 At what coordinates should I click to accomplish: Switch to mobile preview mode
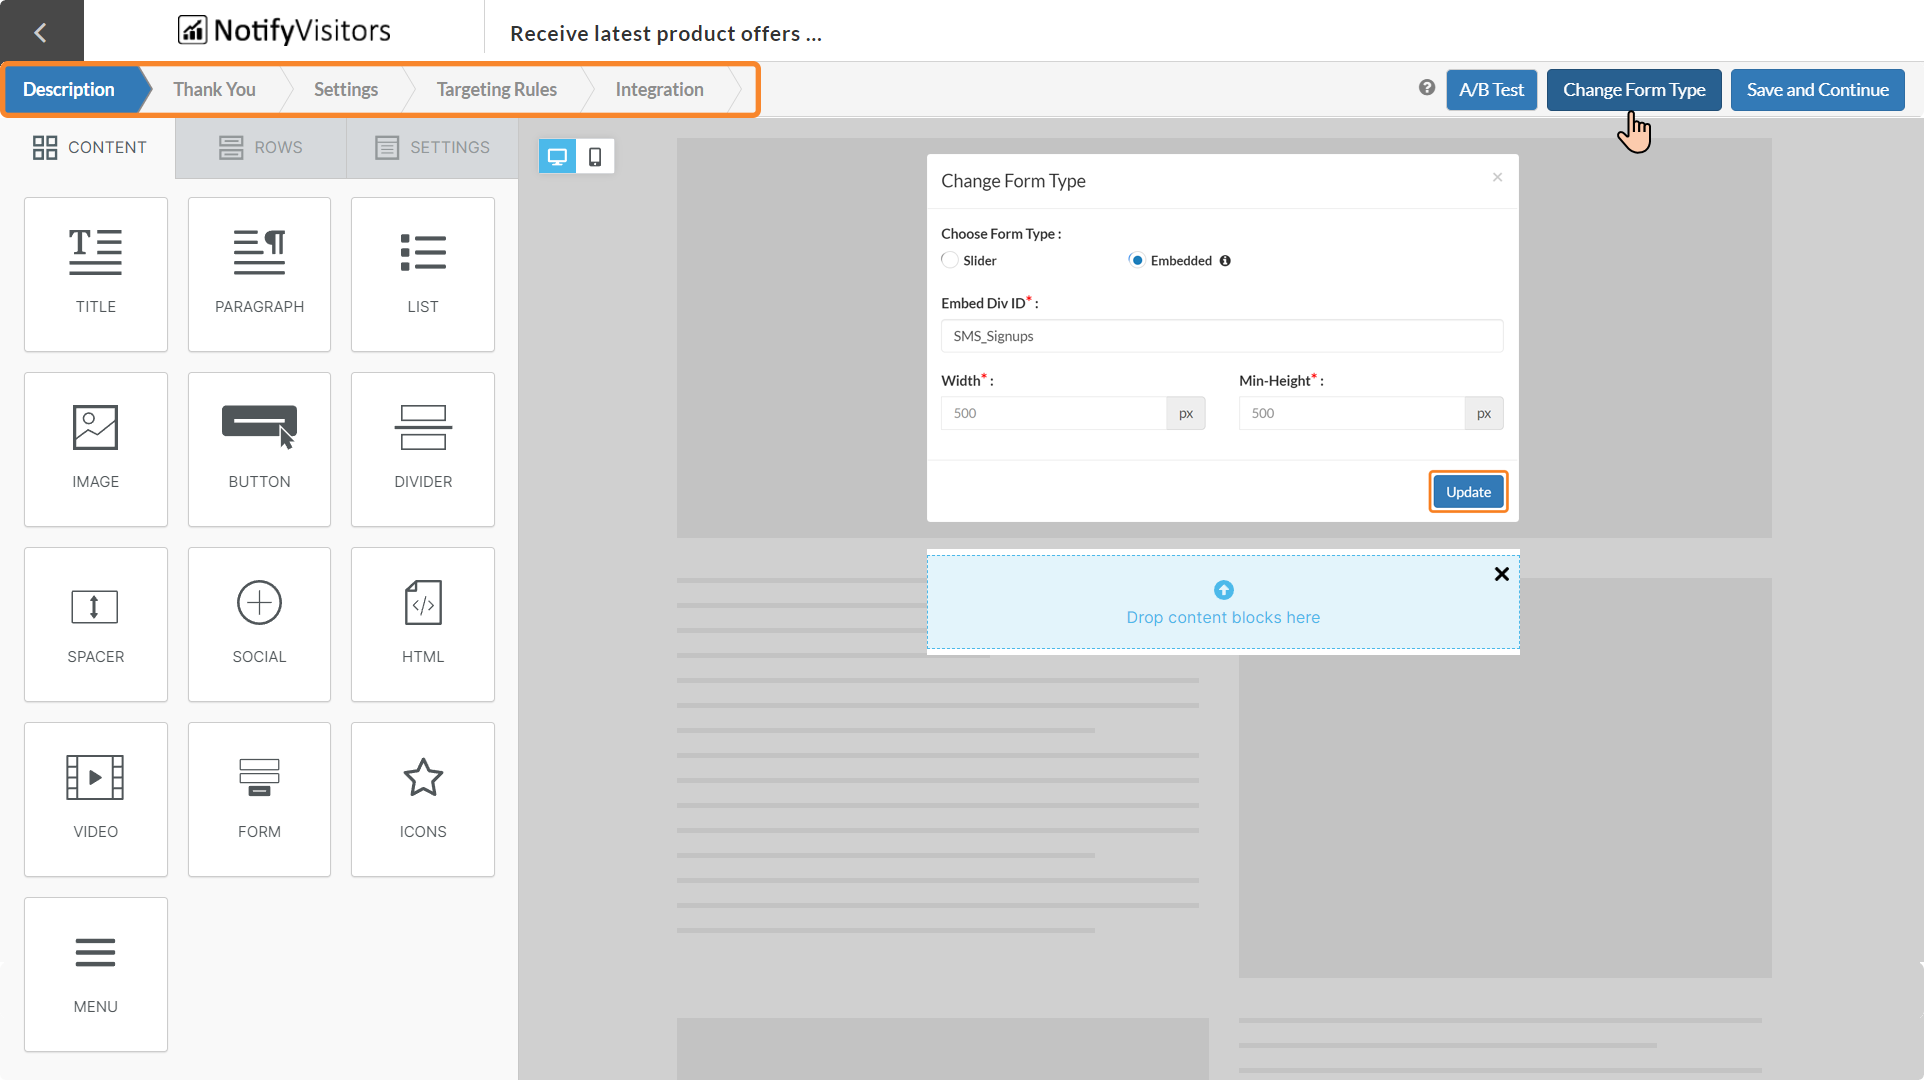595,156
